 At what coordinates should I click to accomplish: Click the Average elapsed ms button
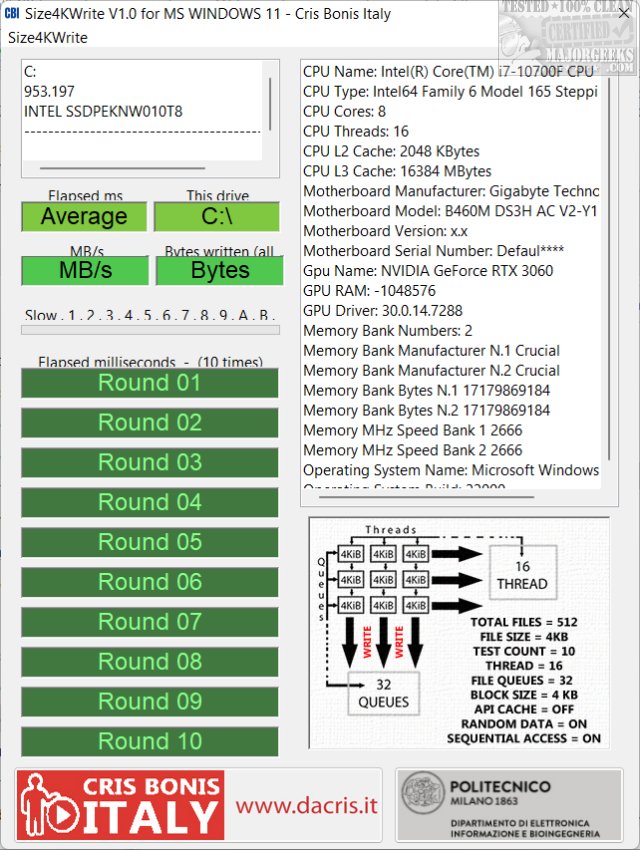pyautogui.click(x=84, y=217)
